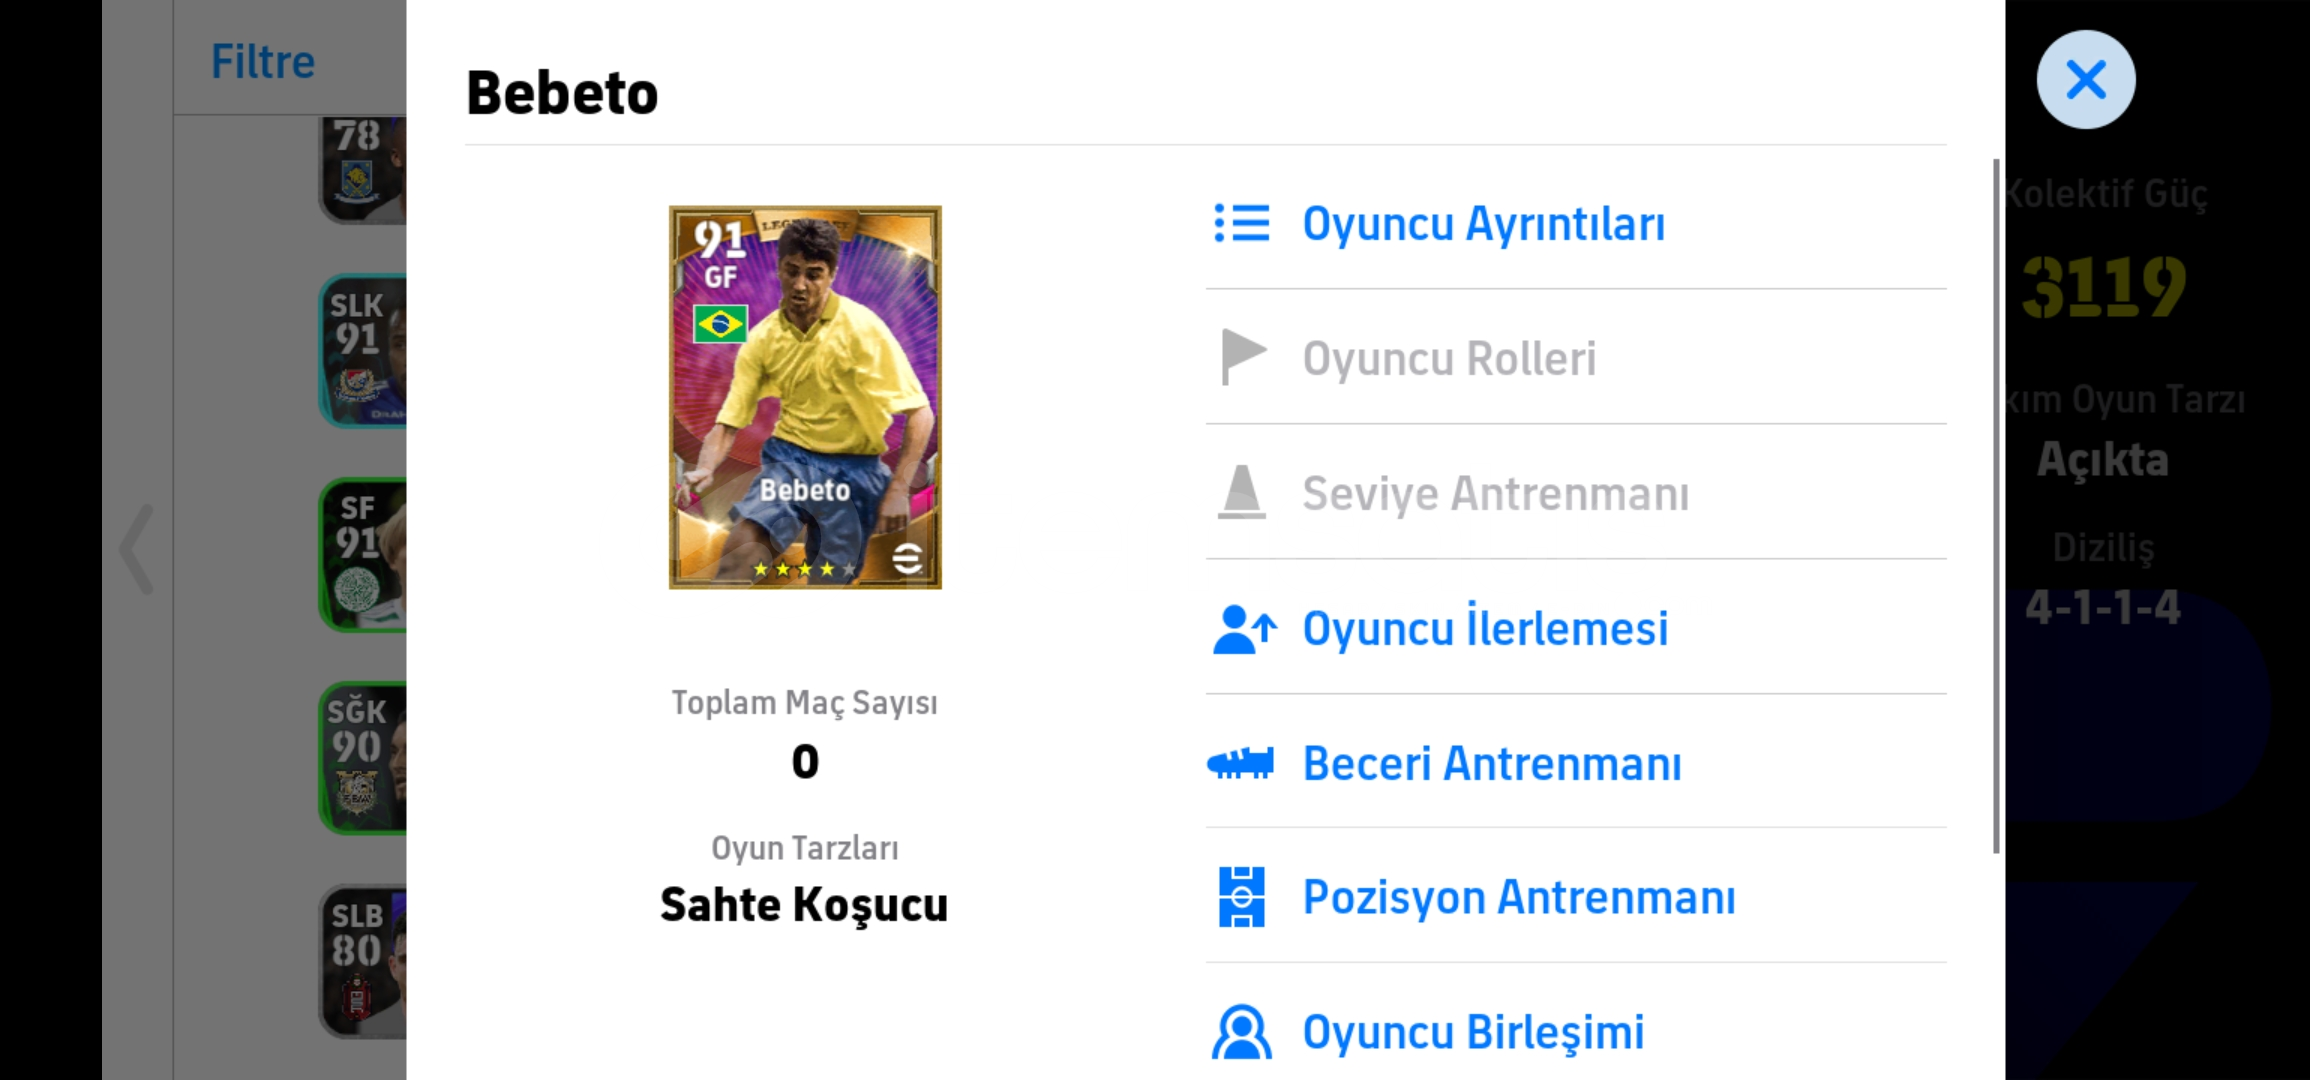Close the Bebeto panel with the X button

[x=2086, y=79]
